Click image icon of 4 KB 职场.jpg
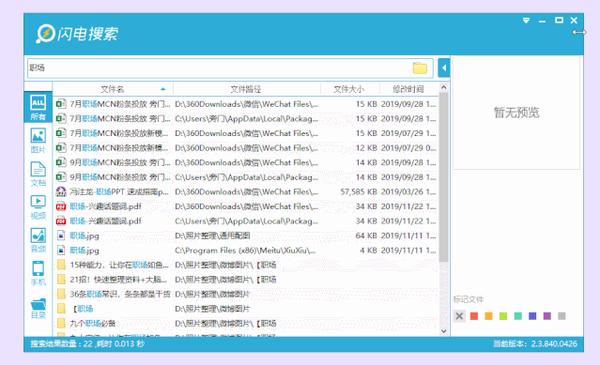The height and width of the screenshot is (365, 600). (61, 250)
